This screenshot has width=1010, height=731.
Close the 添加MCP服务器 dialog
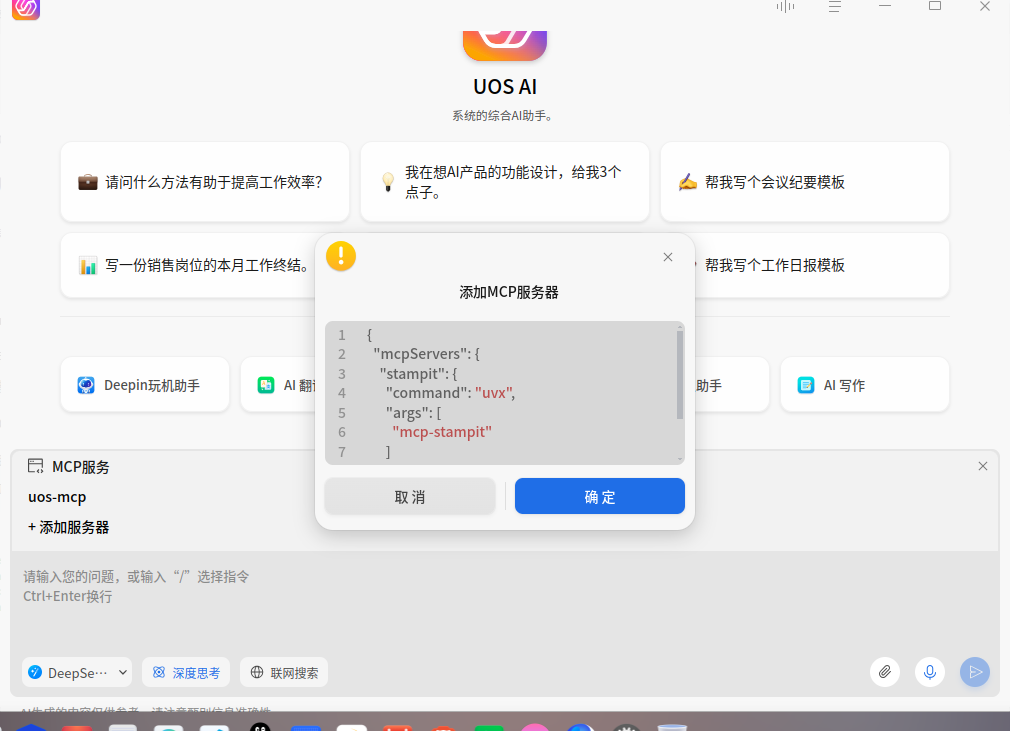[x=668, y=257]
